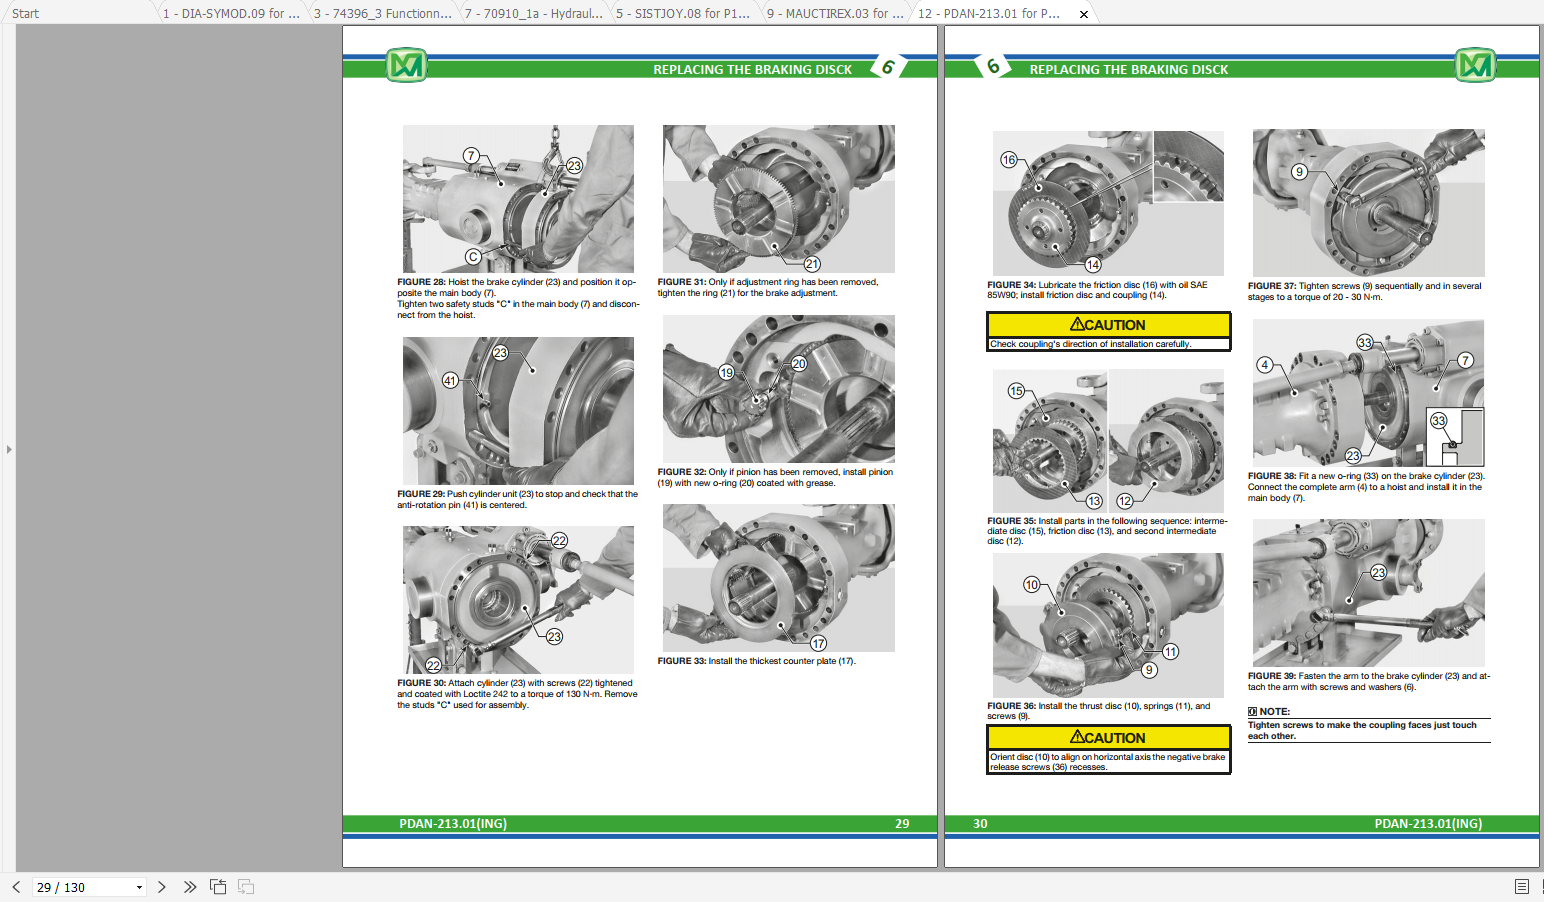Screen dimensions: 1544x902
Task: Jump to the last page using the double arrow
Action: click(x=190, y=886)
